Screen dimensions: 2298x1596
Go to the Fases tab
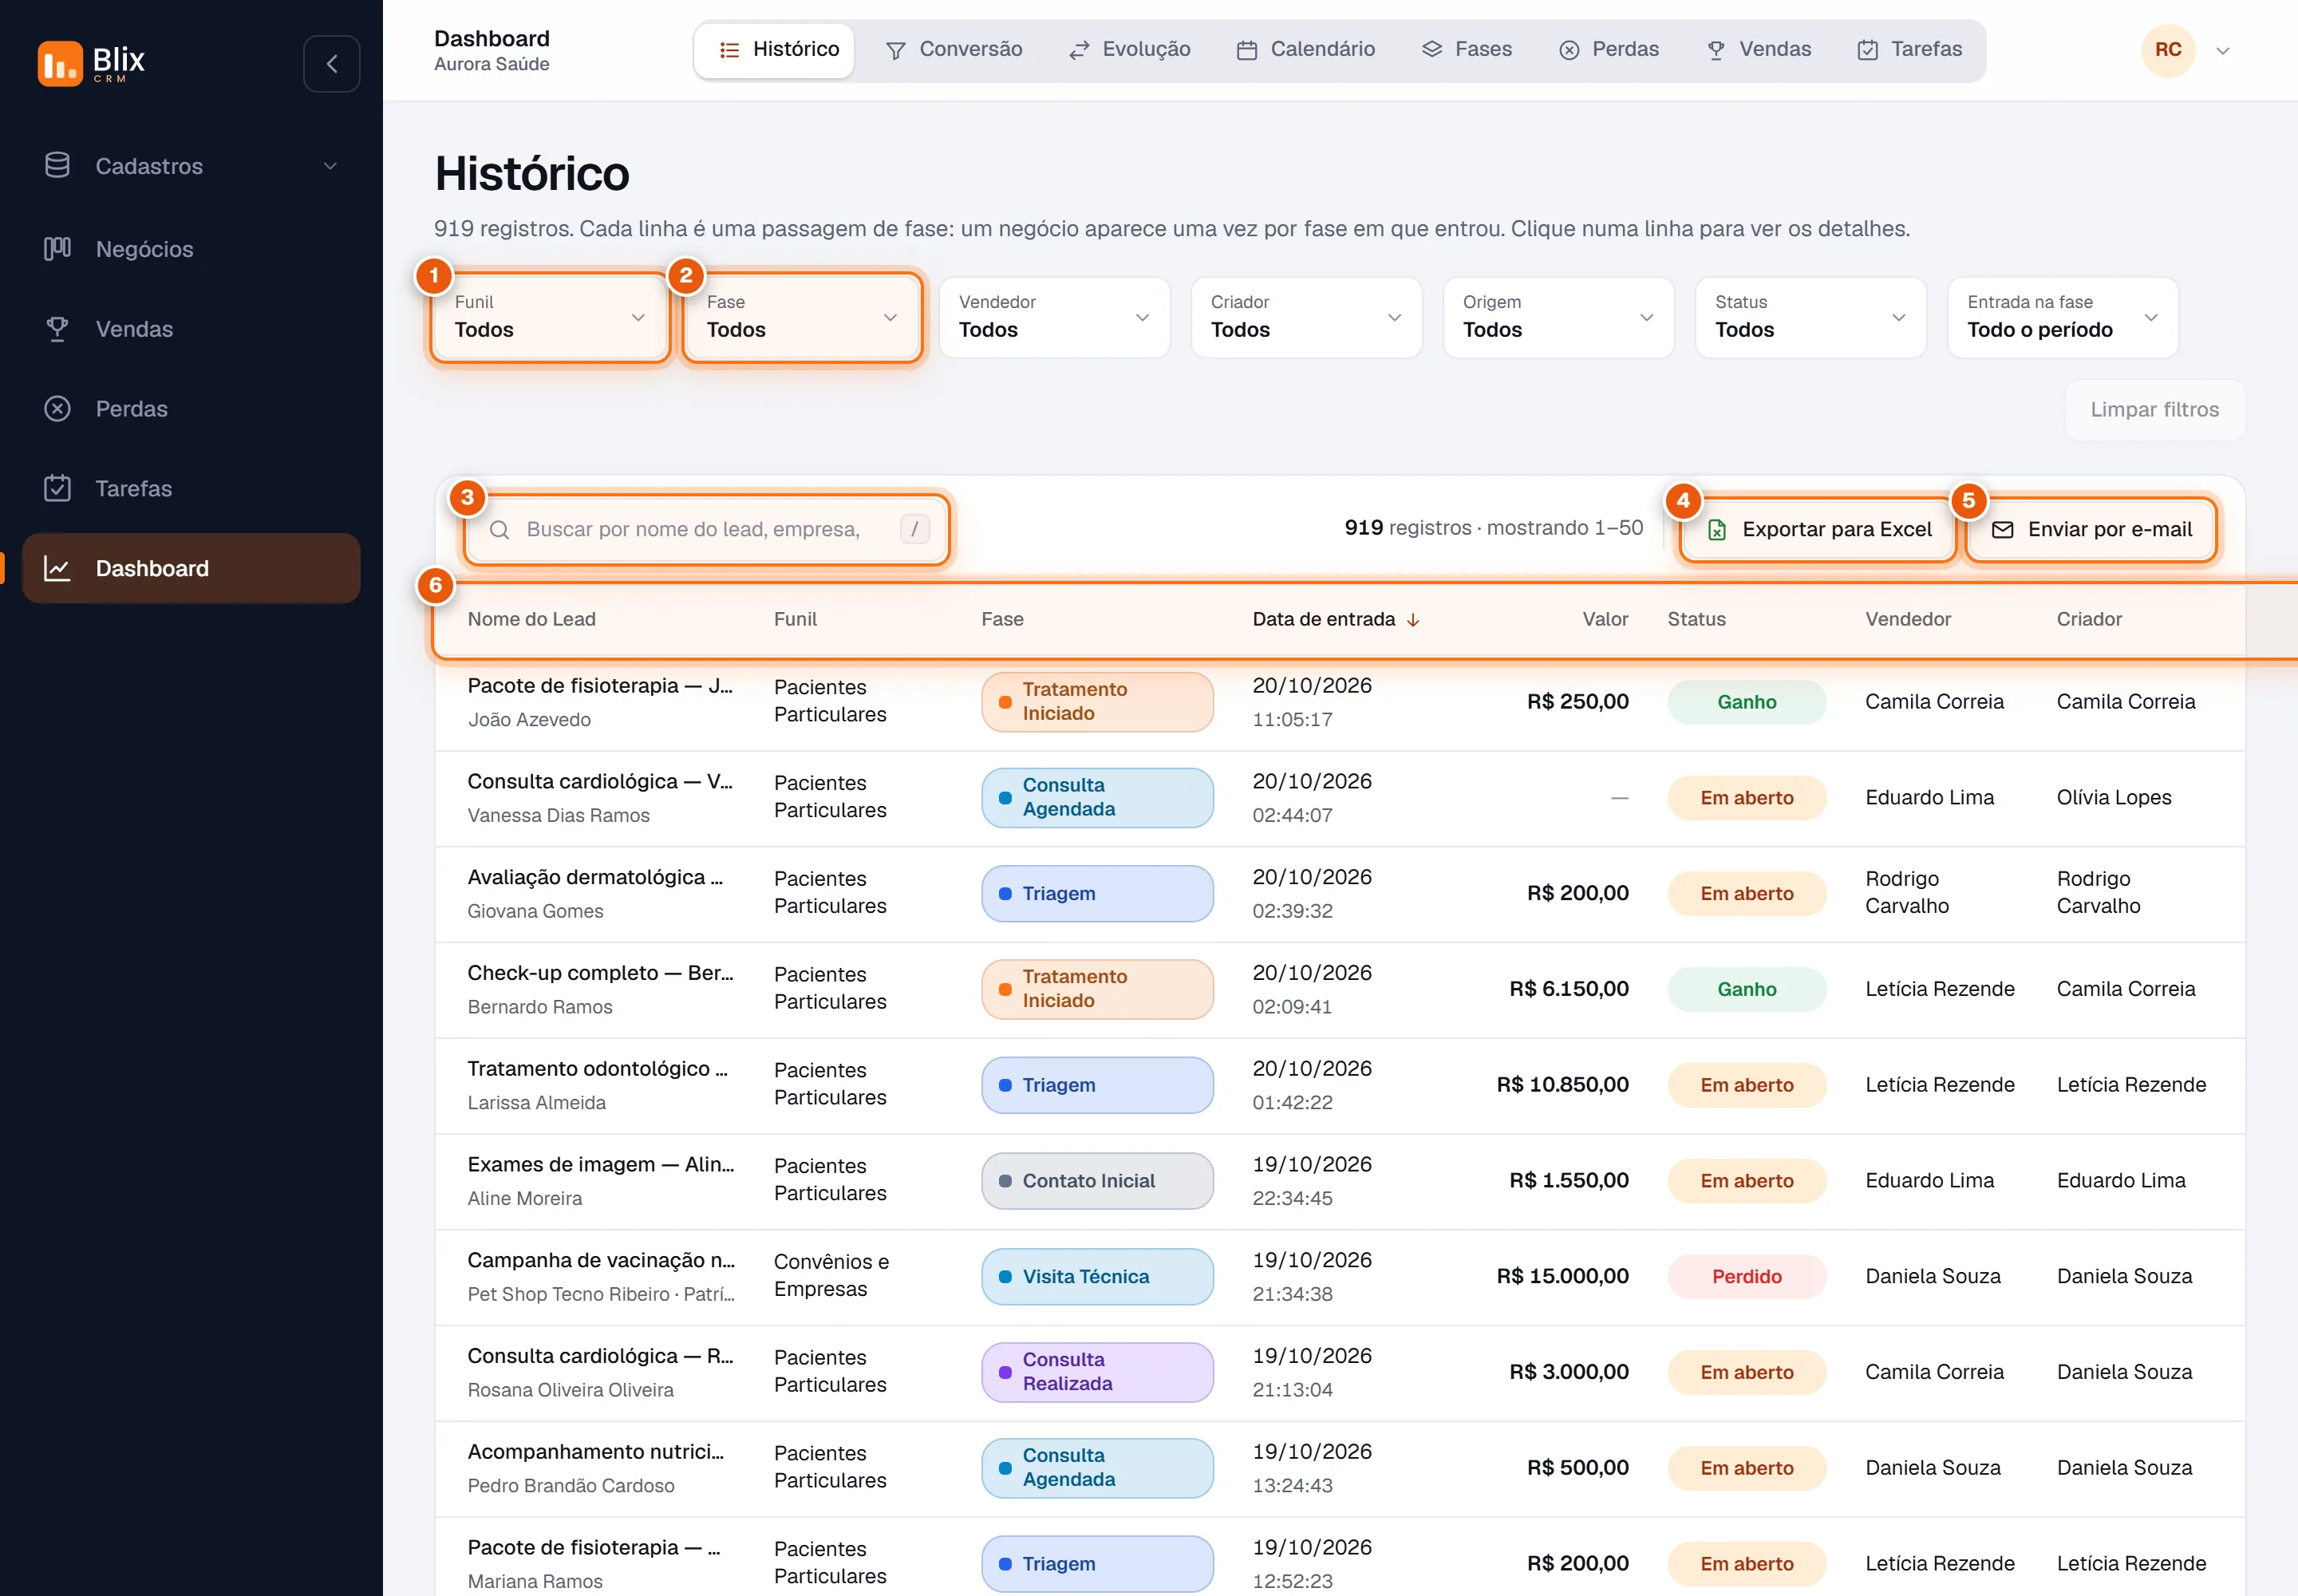tap(1467, 50)
